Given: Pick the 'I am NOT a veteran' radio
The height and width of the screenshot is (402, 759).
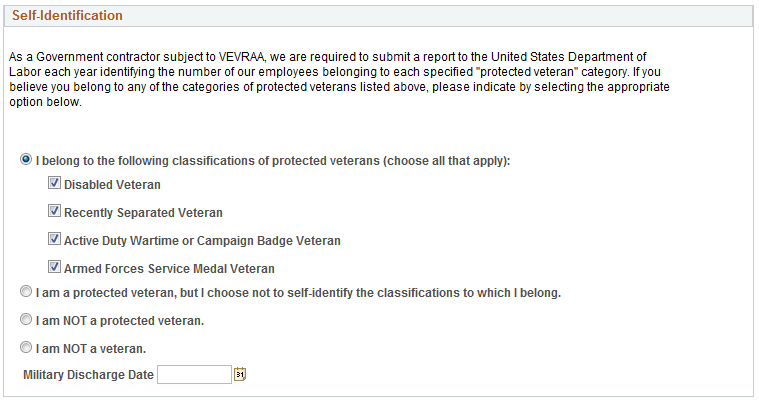Looking at the screenshot, I should 26,347.
